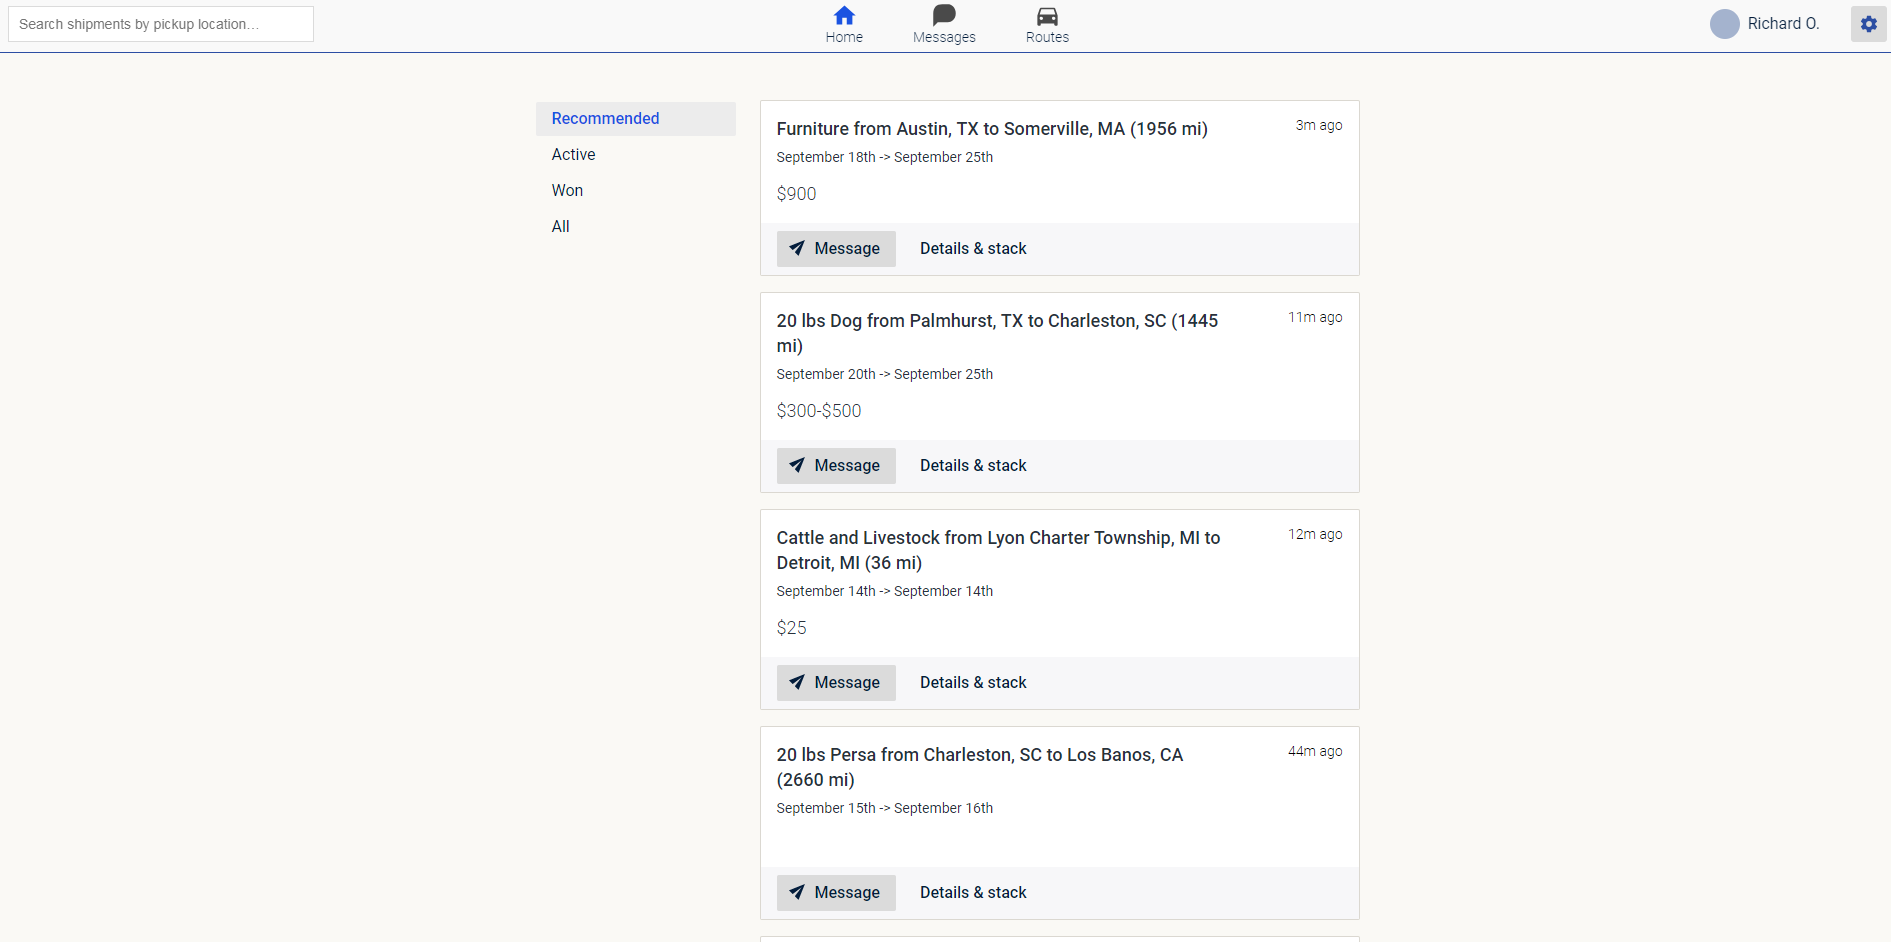Click paper plane icon on Dog shipment
This screenshot has height=942, width=1891.
[x=797, y=466]
